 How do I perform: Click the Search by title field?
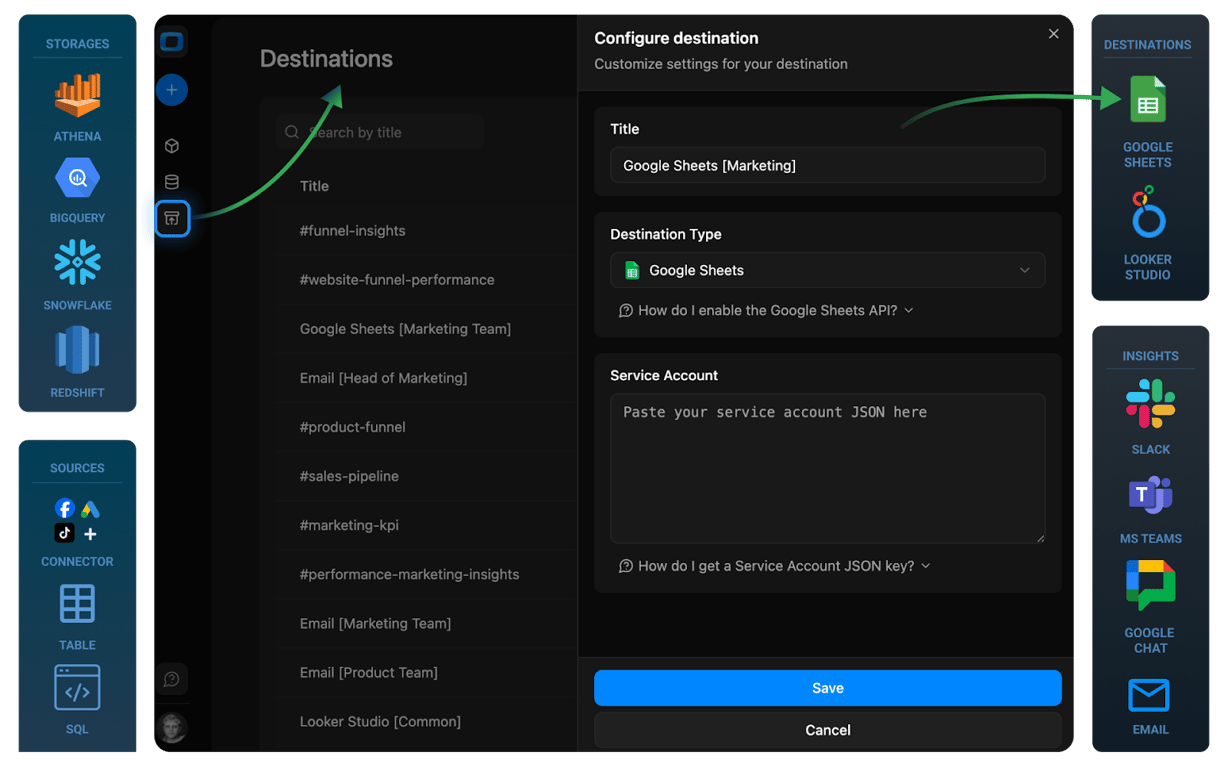pyautogui.click(x=380, y=132)
